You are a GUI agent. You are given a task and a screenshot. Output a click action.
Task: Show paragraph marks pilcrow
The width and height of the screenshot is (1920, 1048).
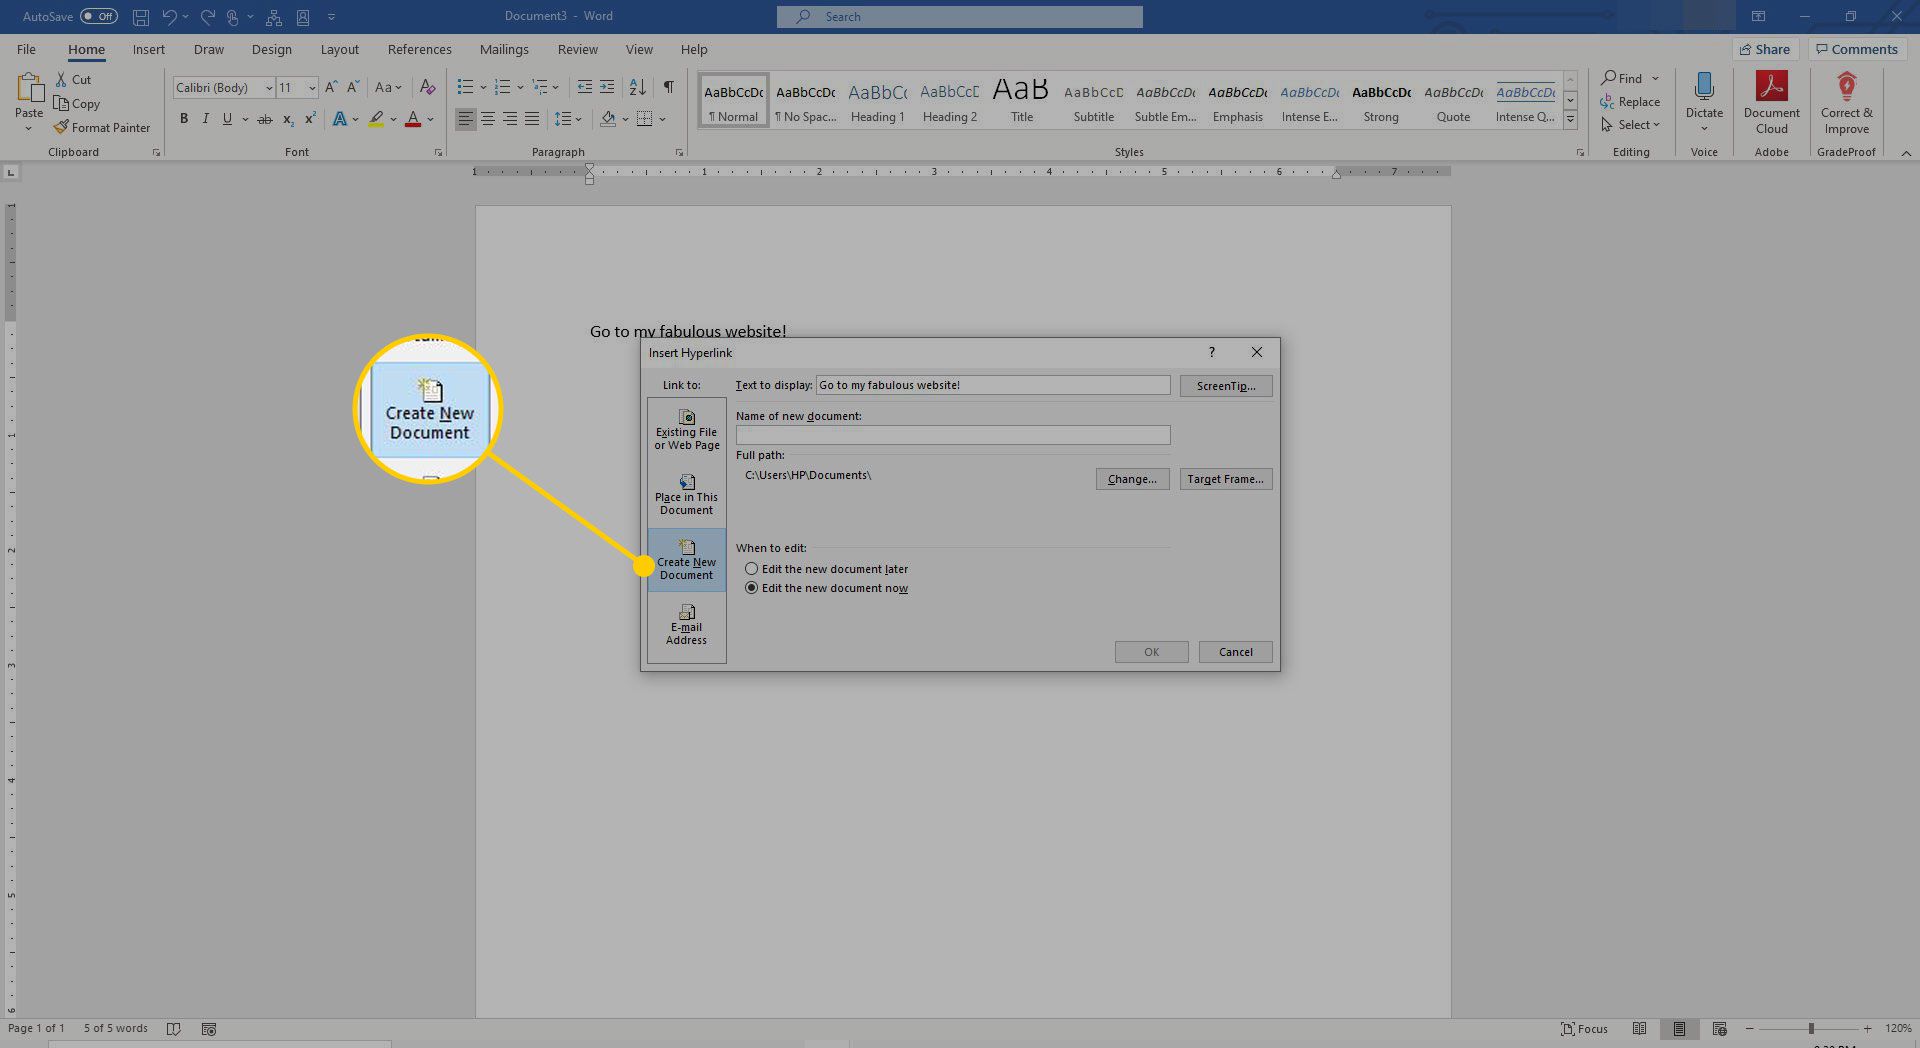tap(668, 87)
